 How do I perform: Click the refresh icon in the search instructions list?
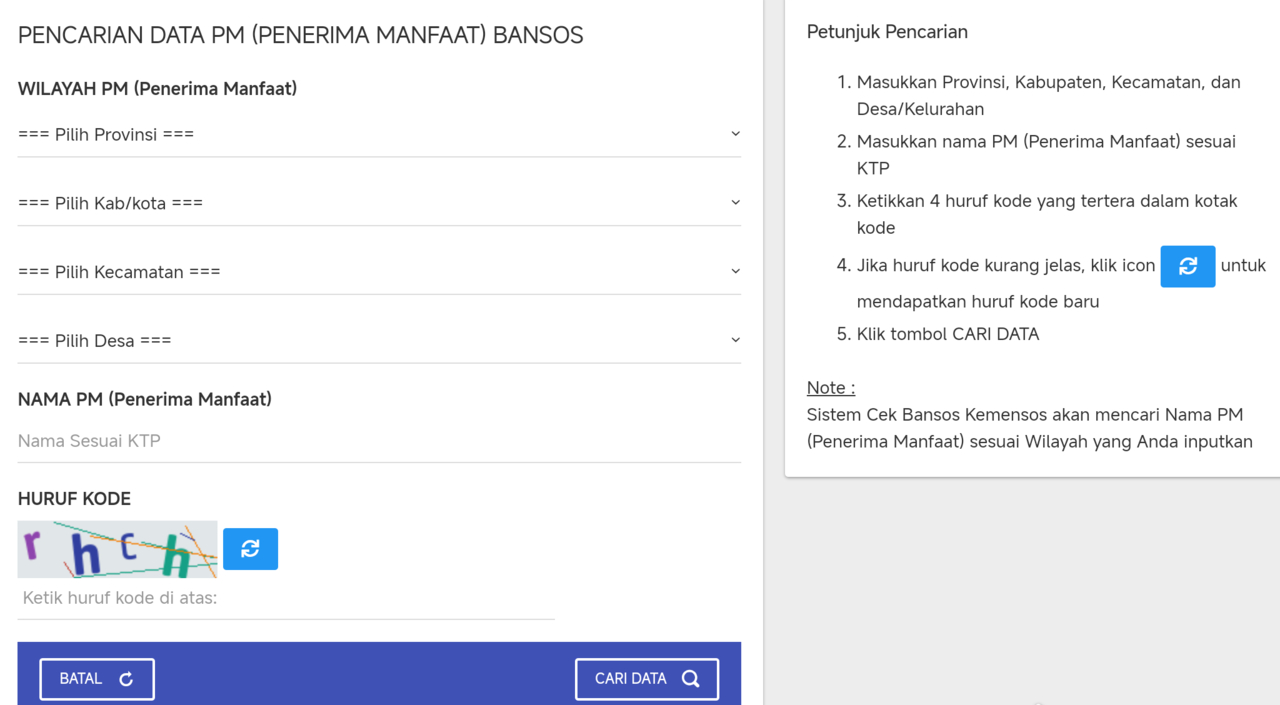coord(1187,266)
